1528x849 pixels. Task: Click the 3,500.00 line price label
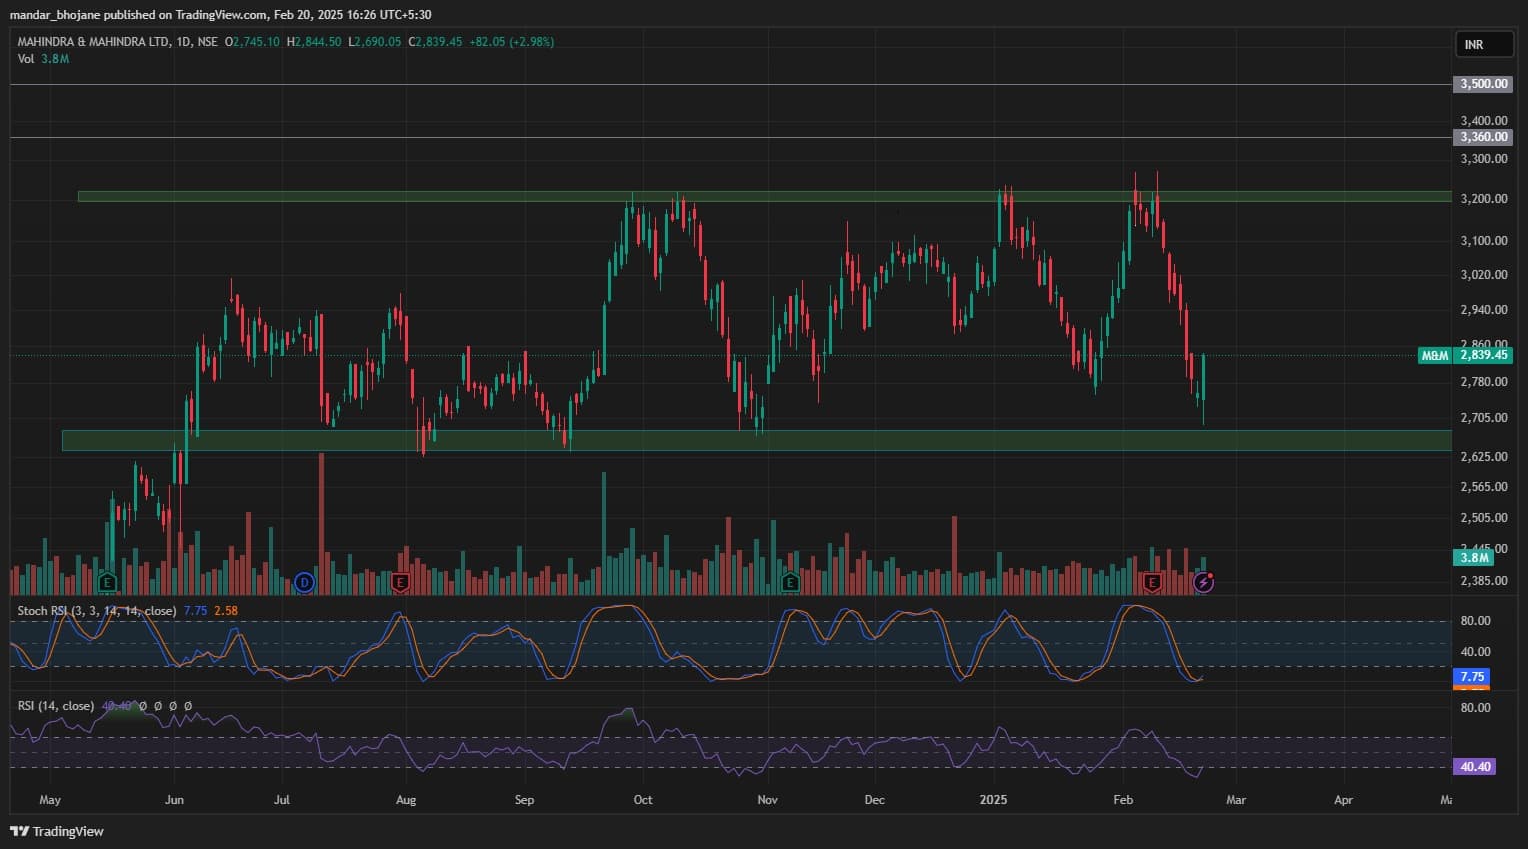pos(1481,84)
